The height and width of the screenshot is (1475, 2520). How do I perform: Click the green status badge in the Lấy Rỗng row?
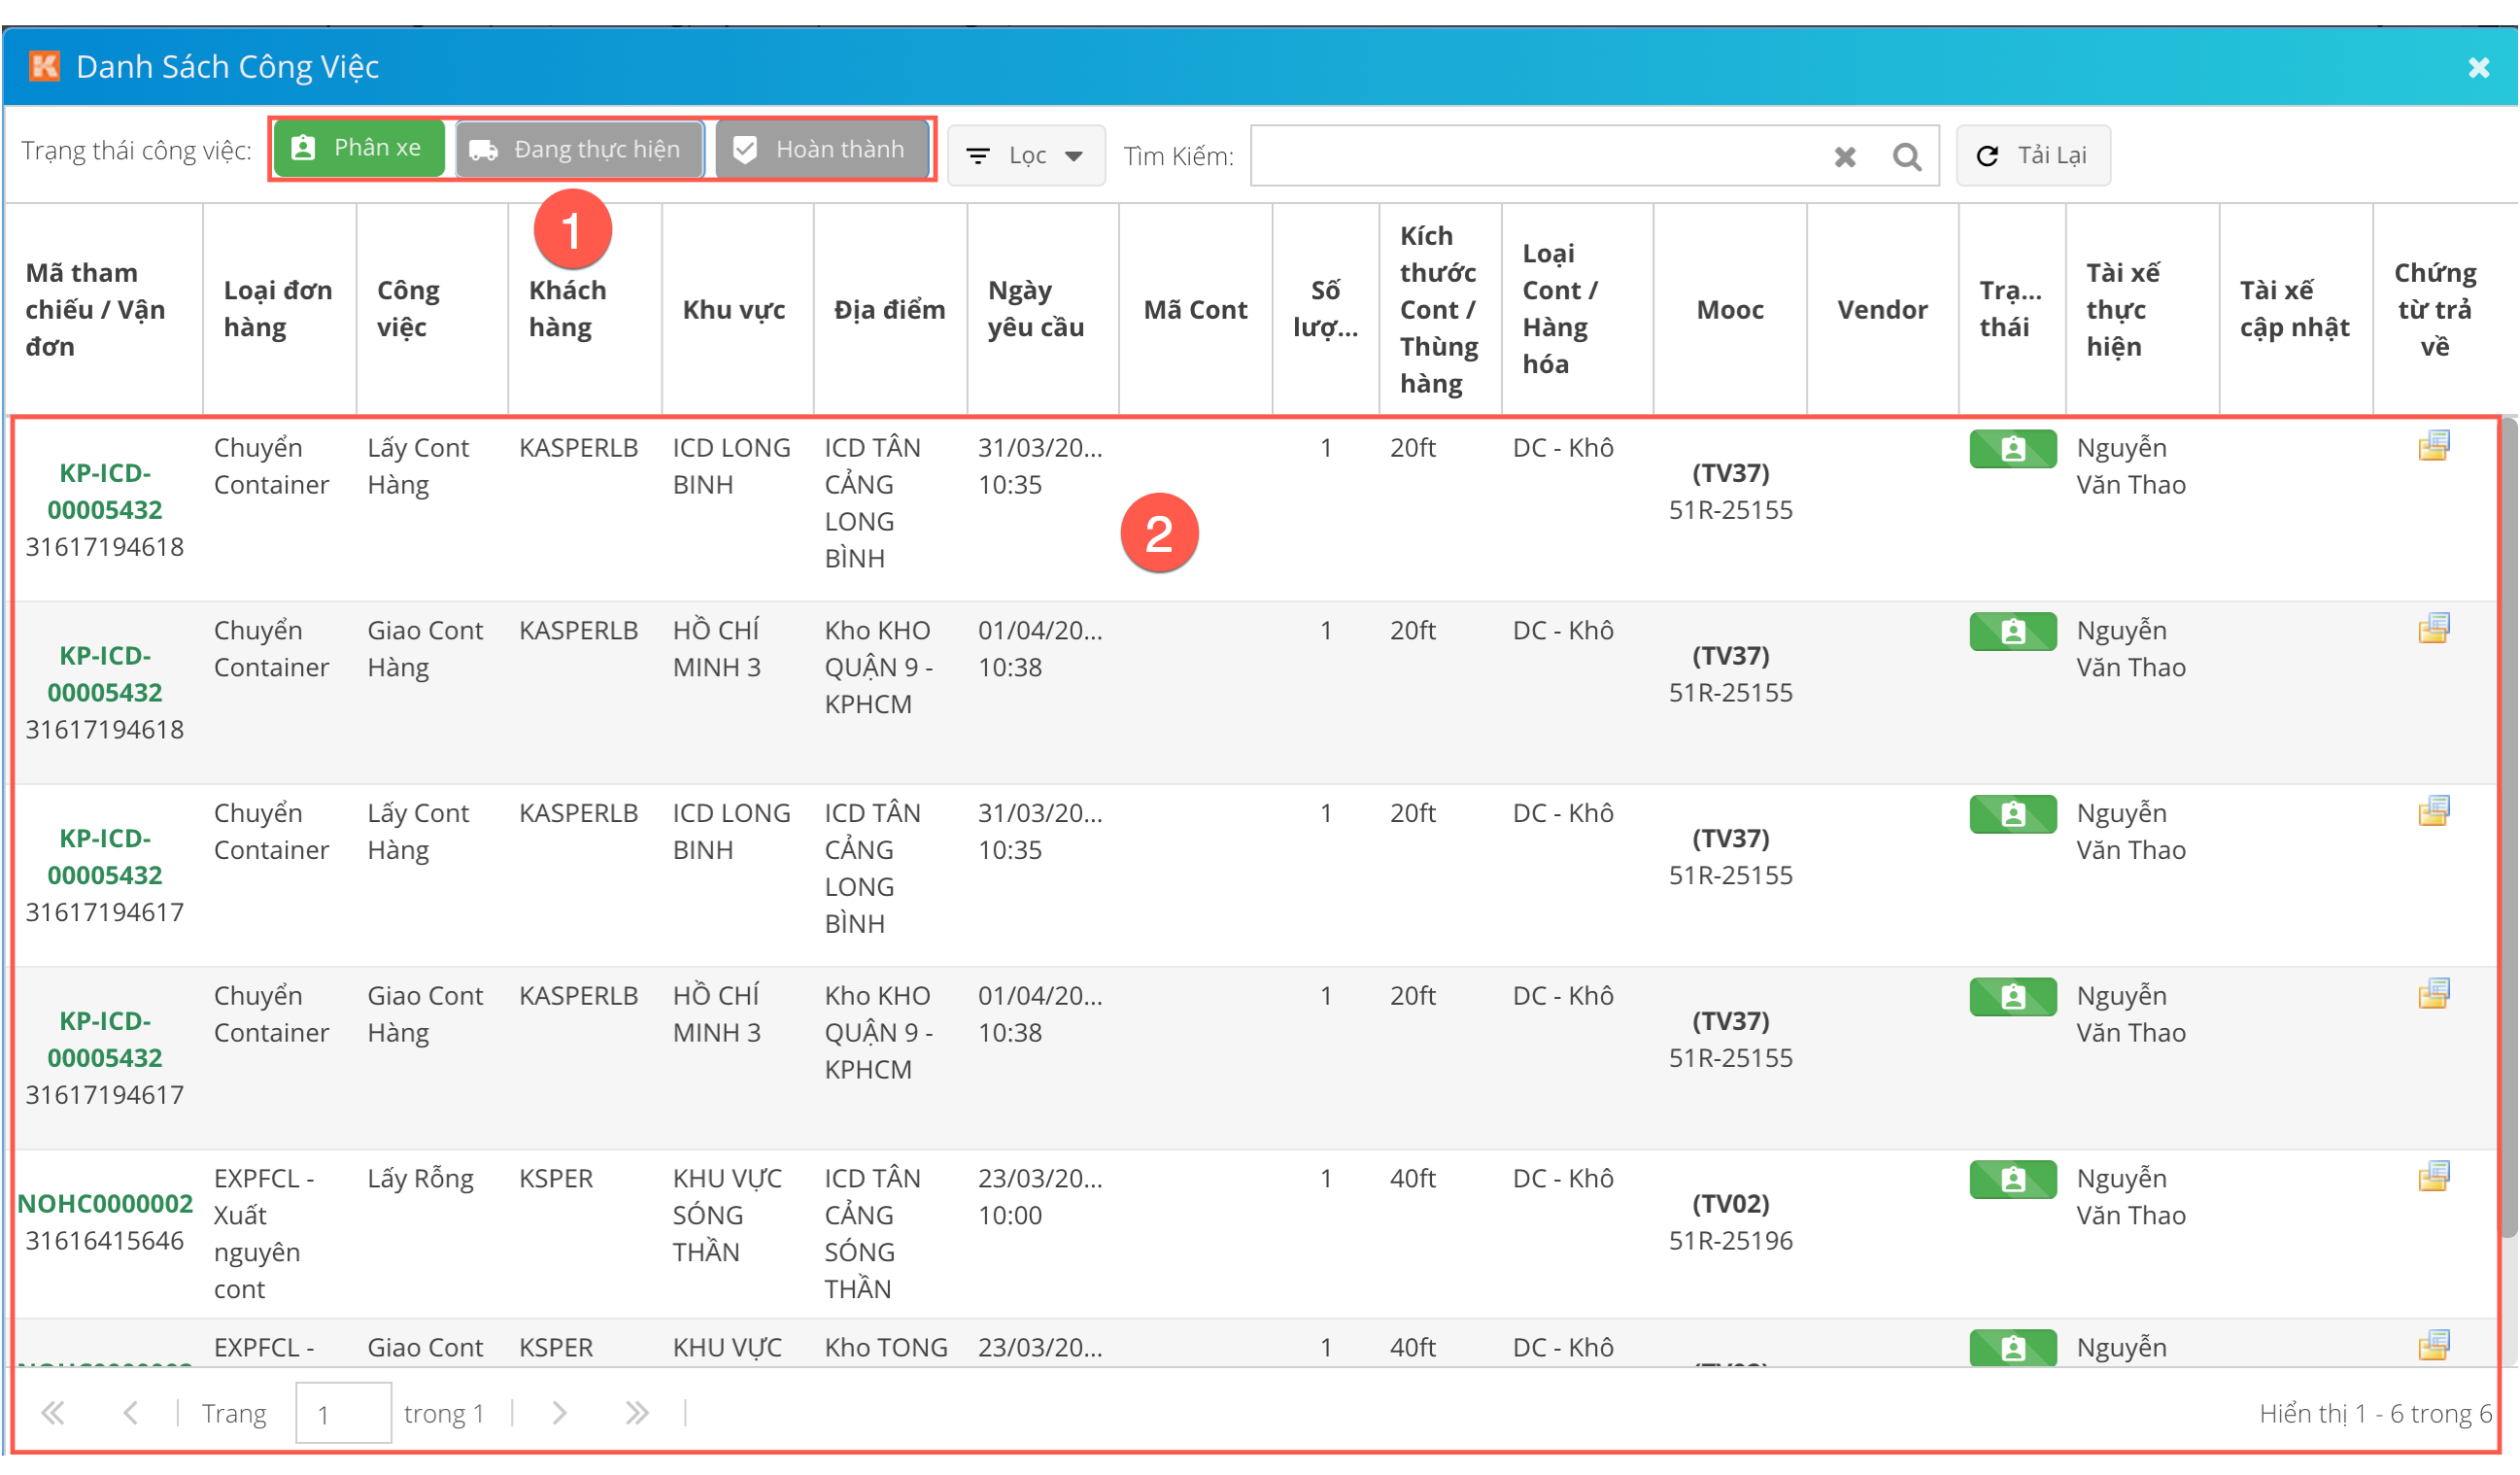tap(2012, 1179)
